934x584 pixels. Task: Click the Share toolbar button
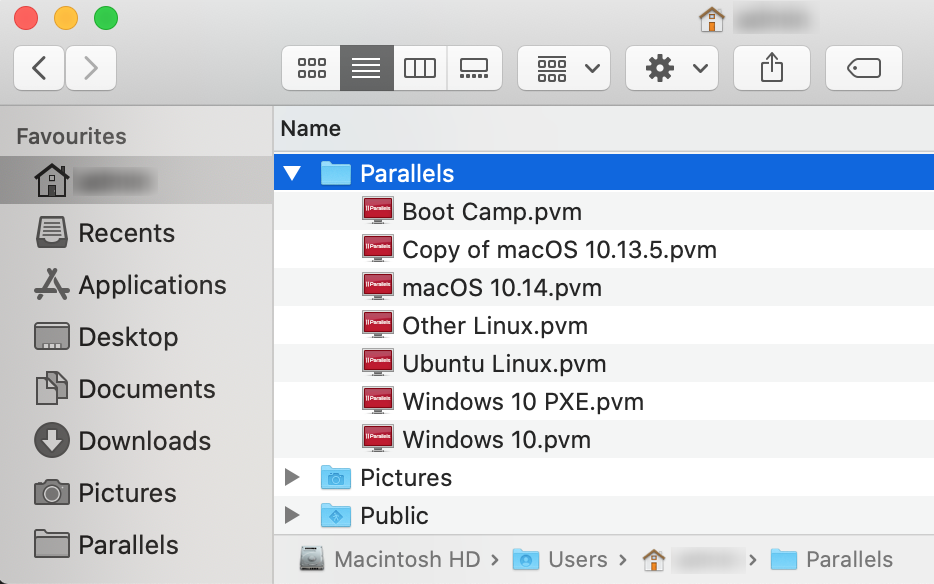coord(771,68)
